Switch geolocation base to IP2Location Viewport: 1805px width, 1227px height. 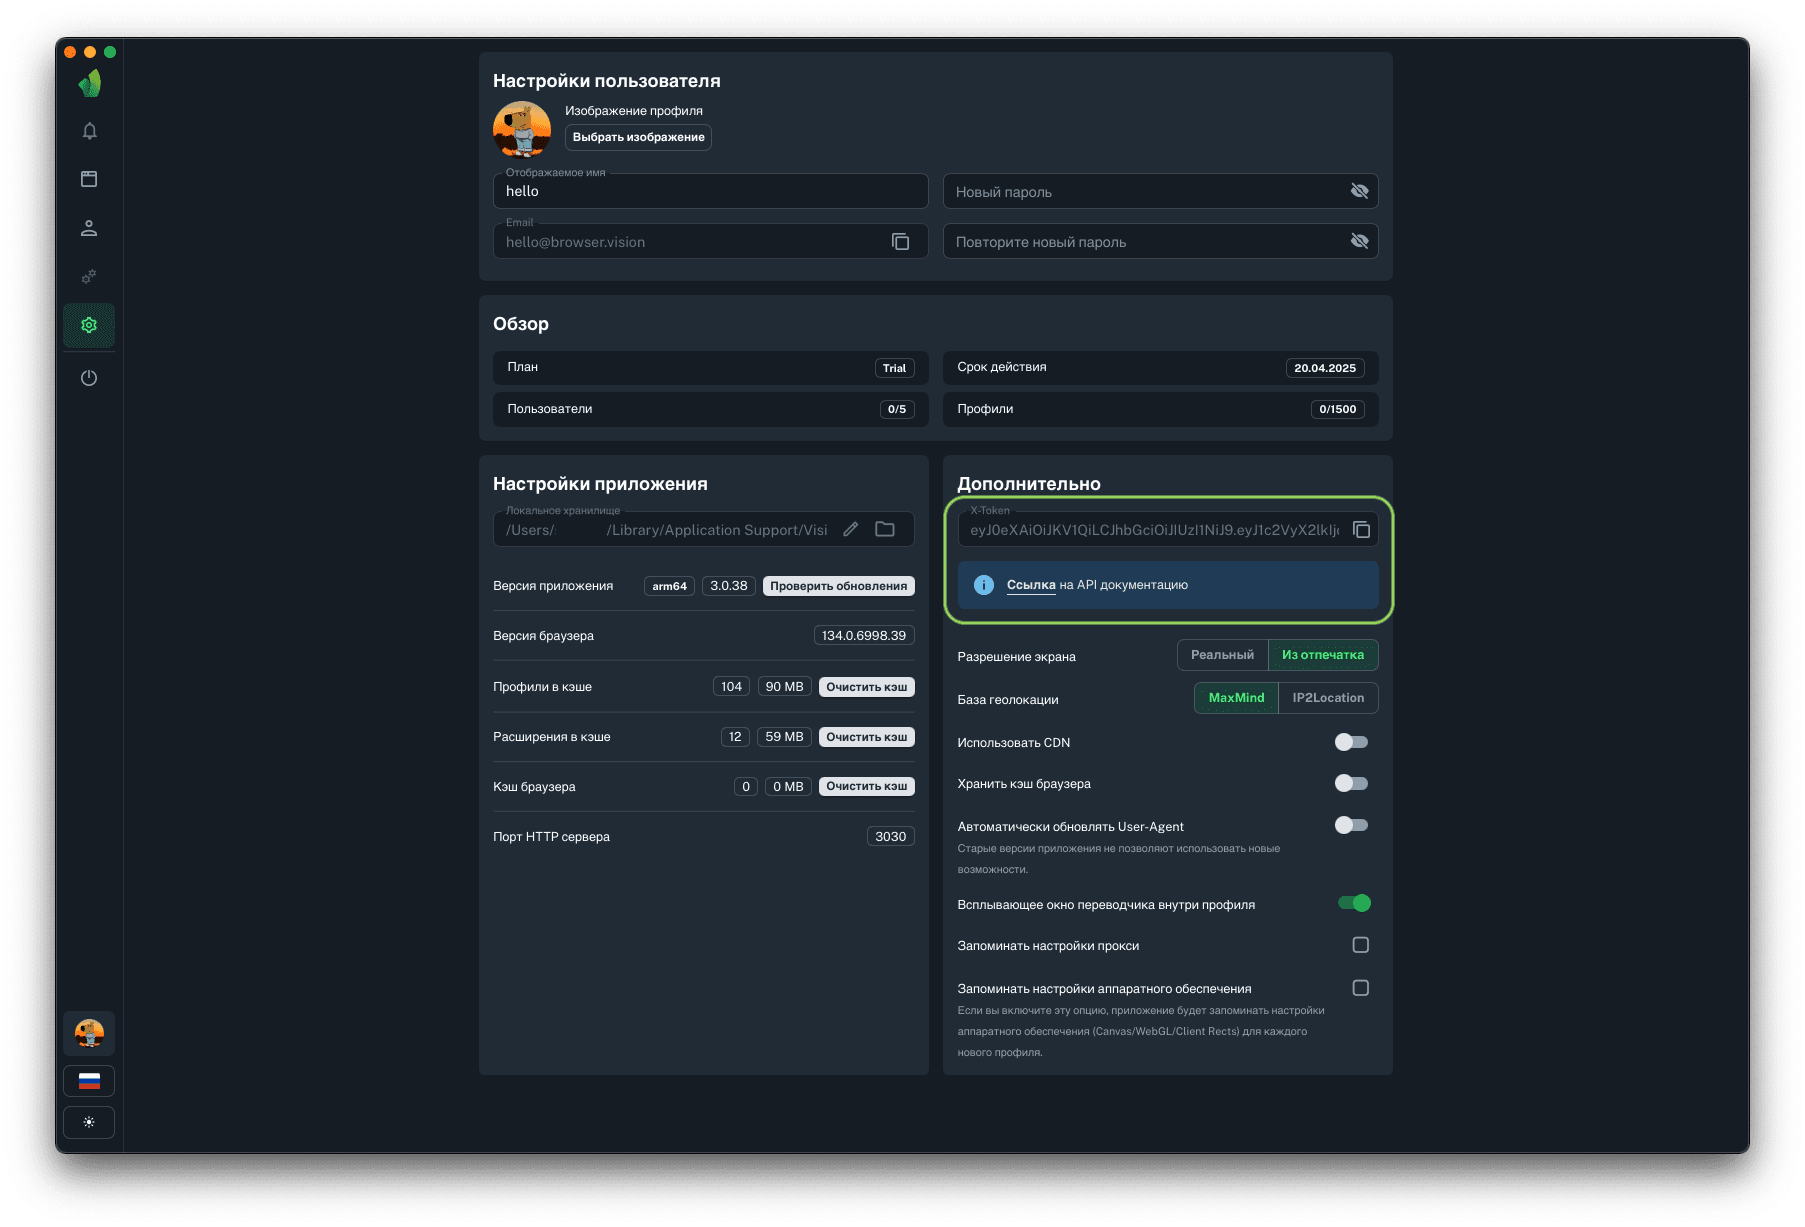coord(1327,698)
